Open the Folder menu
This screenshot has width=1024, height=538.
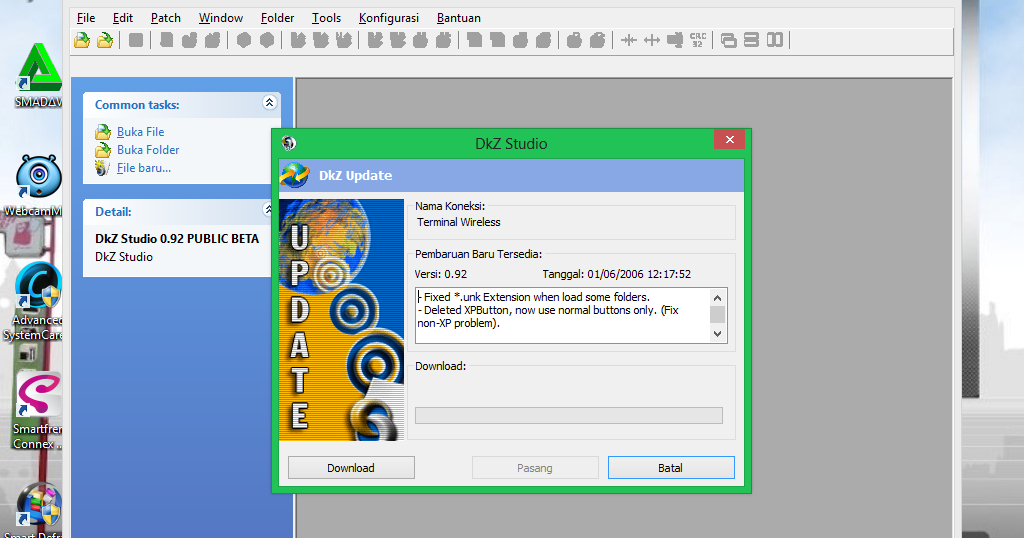tap(278, 18)
